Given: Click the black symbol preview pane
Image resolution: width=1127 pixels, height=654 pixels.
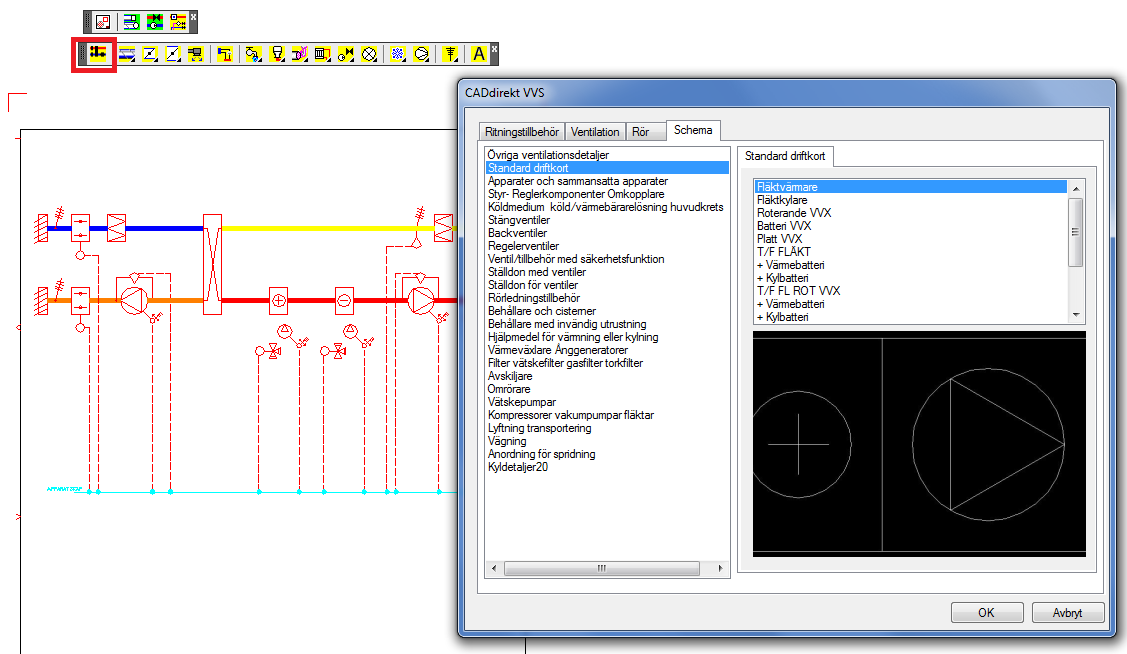Looking at the screenshot, I should [x=919, y=443].
